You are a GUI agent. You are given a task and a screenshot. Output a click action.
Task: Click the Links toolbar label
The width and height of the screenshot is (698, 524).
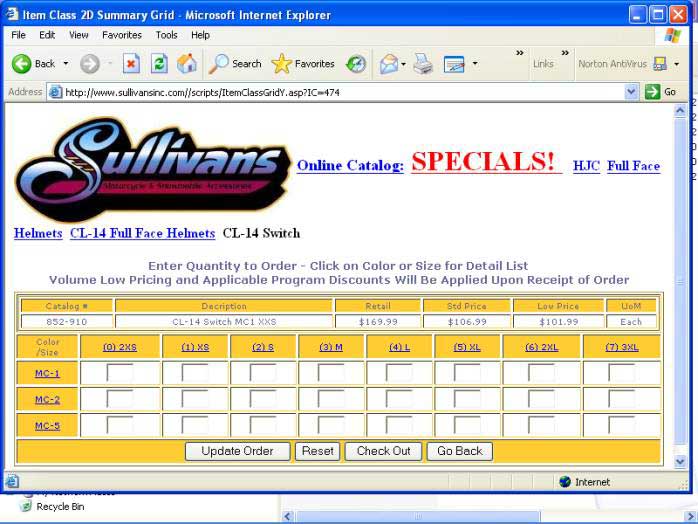tap(544, 64)
